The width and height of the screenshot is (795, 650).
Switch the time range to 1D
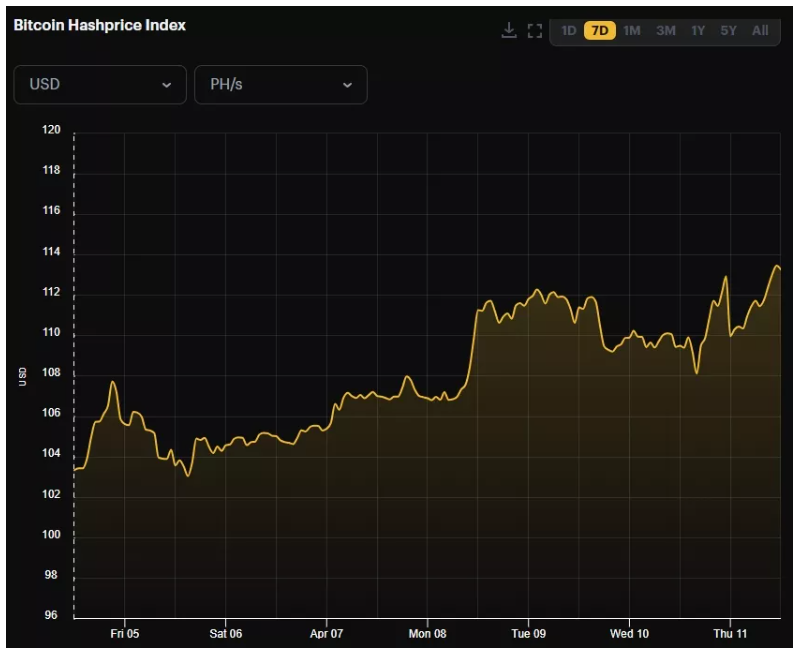click(x=568, y=31)
